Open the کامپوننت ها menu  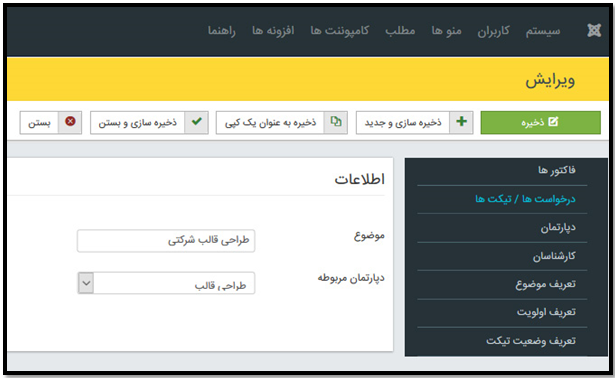pos(340,31)
